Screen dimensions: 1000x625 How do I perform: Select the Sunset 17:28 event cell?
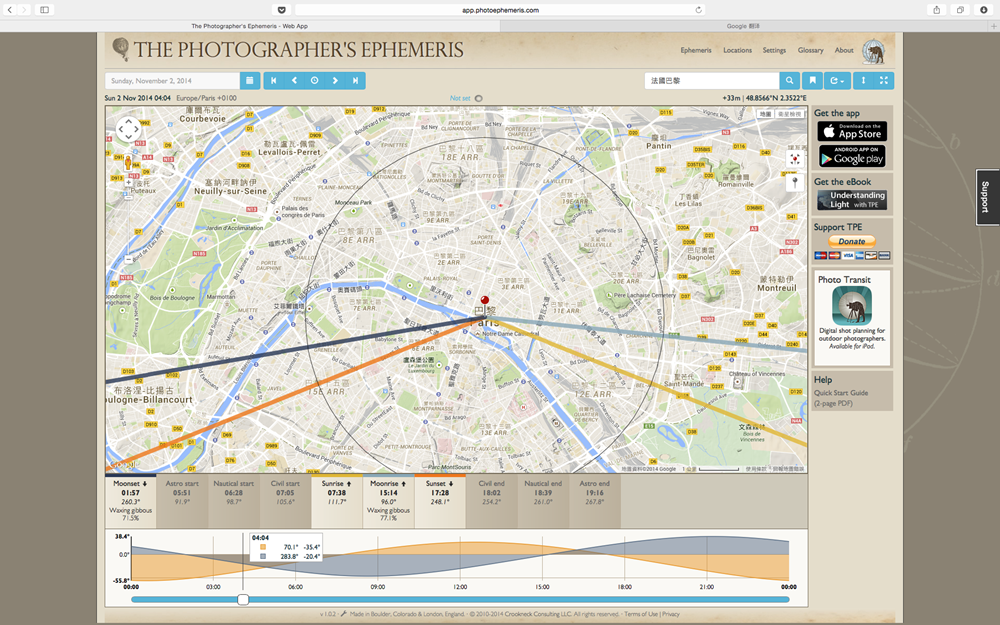click(x=440, y=501)
